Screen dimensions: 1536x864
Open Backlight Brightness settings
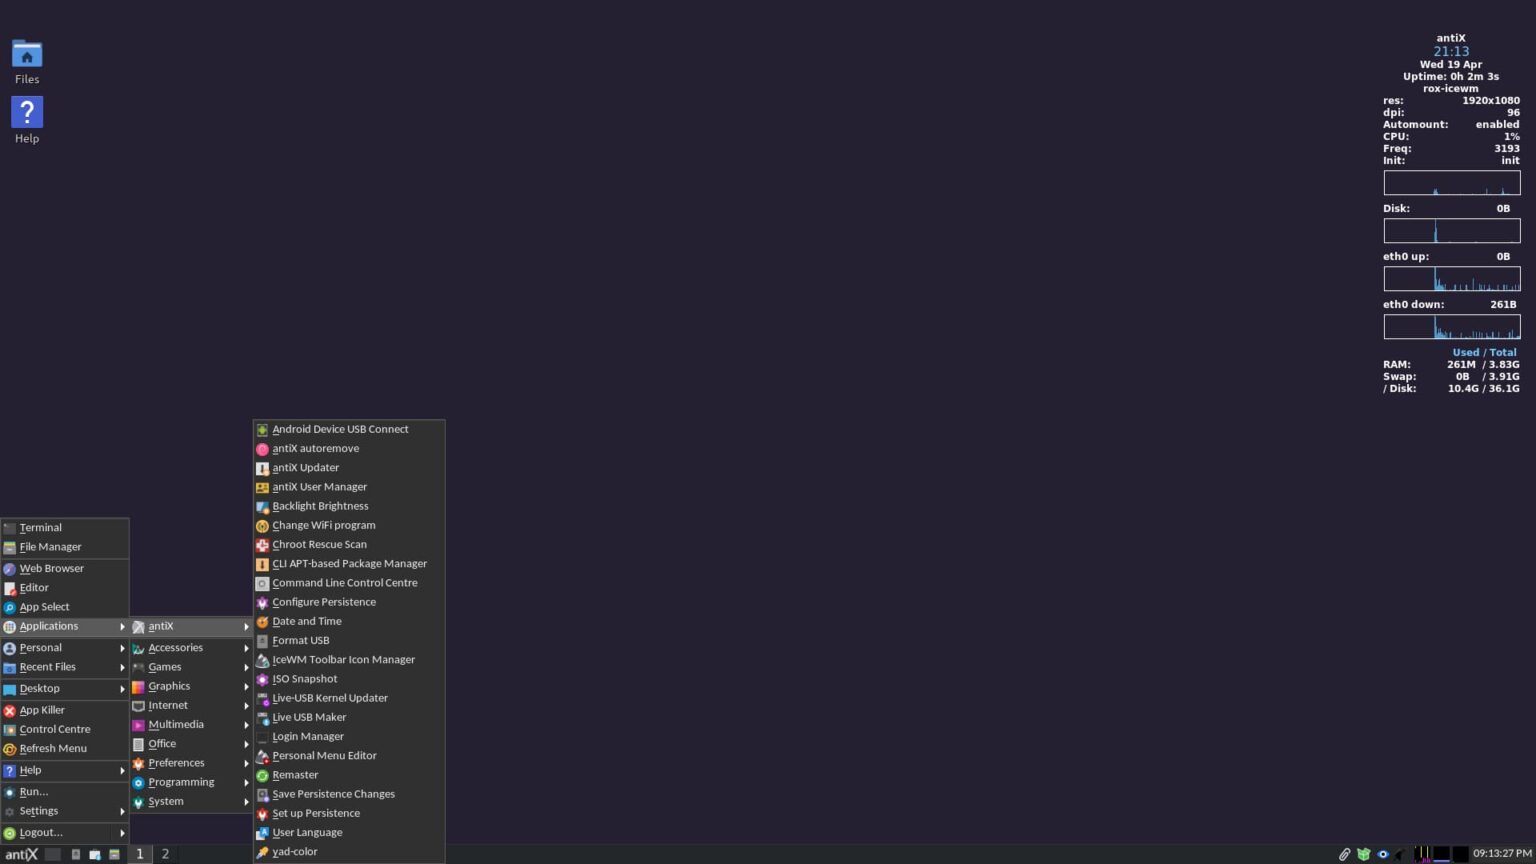point(320,505)
